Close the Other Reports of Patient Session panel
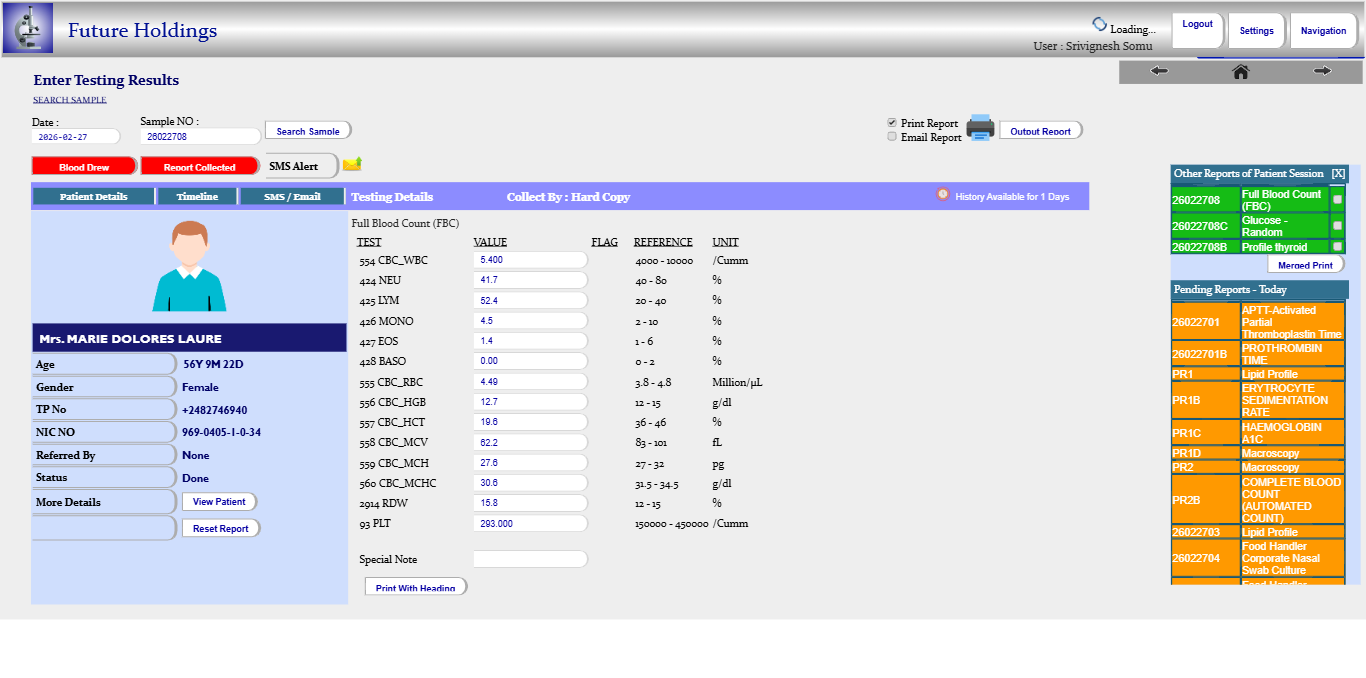Viewport: 1366px width, 678px height. tap(1338, 174)
